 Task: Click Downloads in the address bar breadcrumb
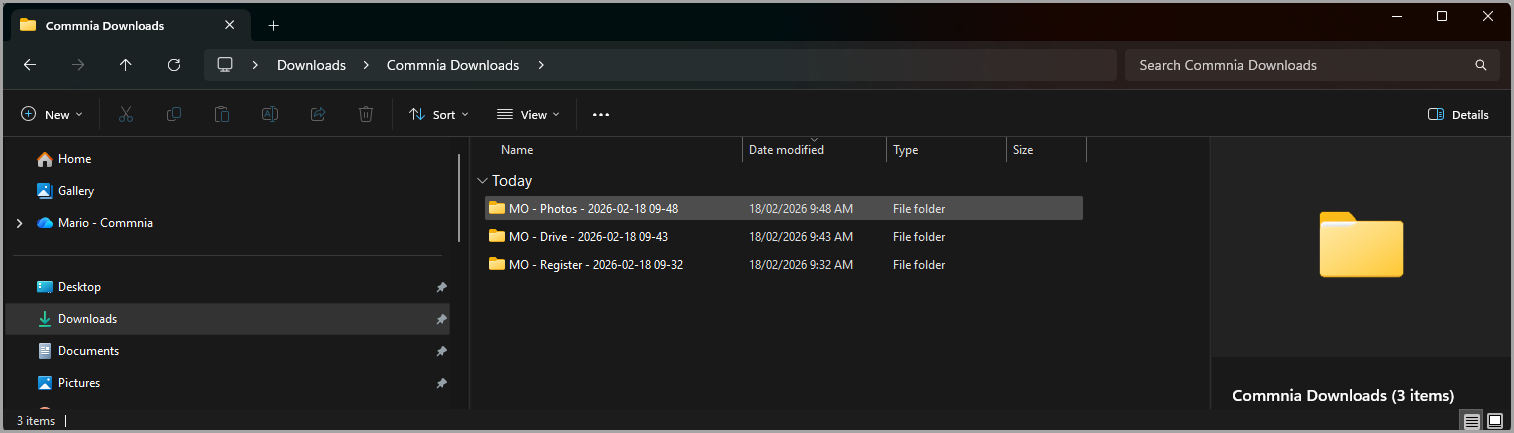tap(311, 65)
